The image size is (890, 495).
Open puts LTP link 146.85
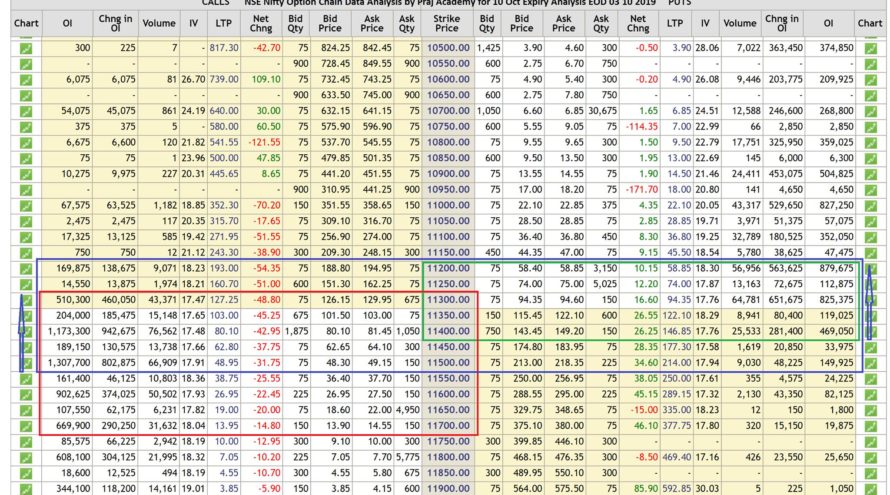tap(677, 331)
